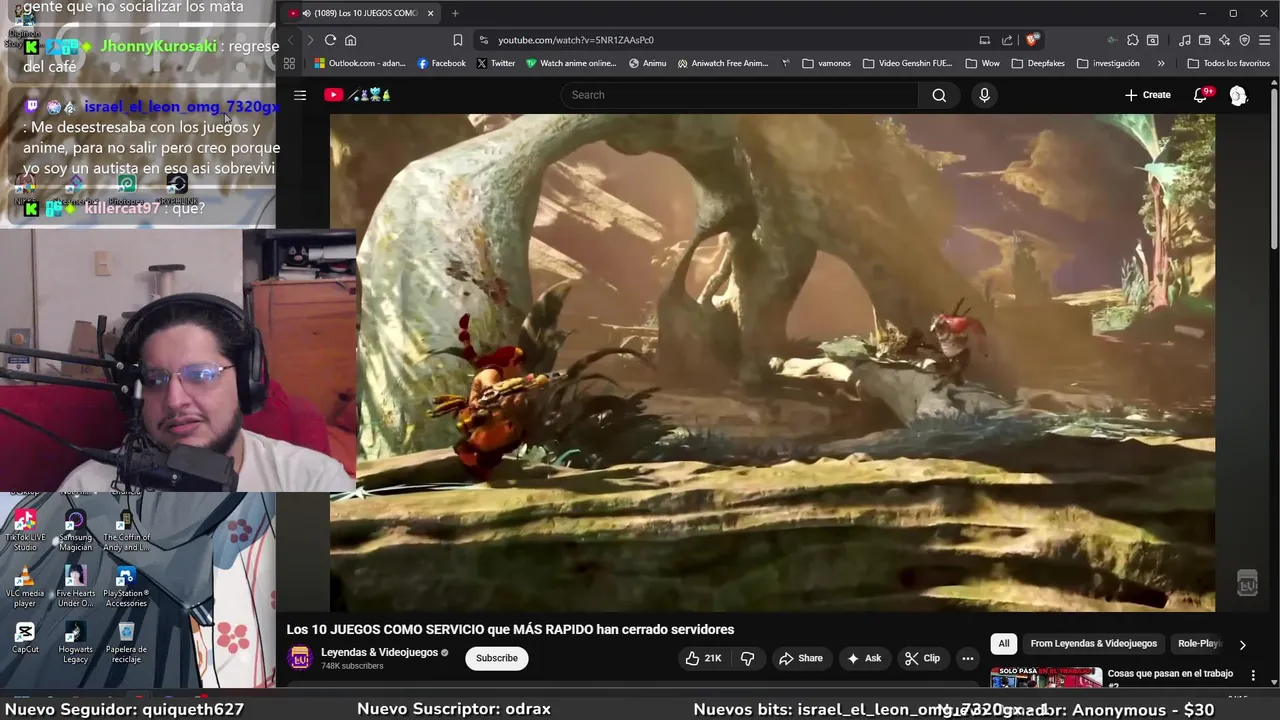The width and height of the screenshot is (1280, 720).
Task: Open Twitter bookmark
Action: point(495,63)
